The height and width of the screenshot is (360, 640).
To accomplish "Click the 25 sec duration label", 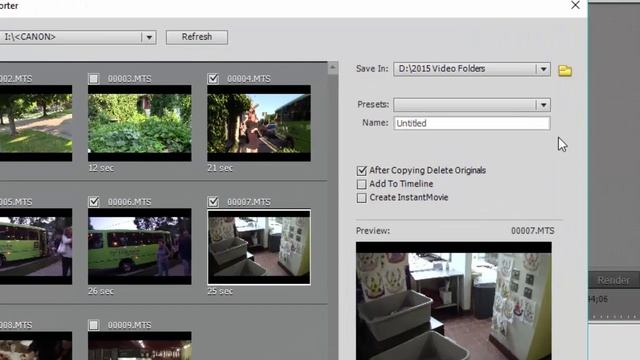I will tap(220, 291).
